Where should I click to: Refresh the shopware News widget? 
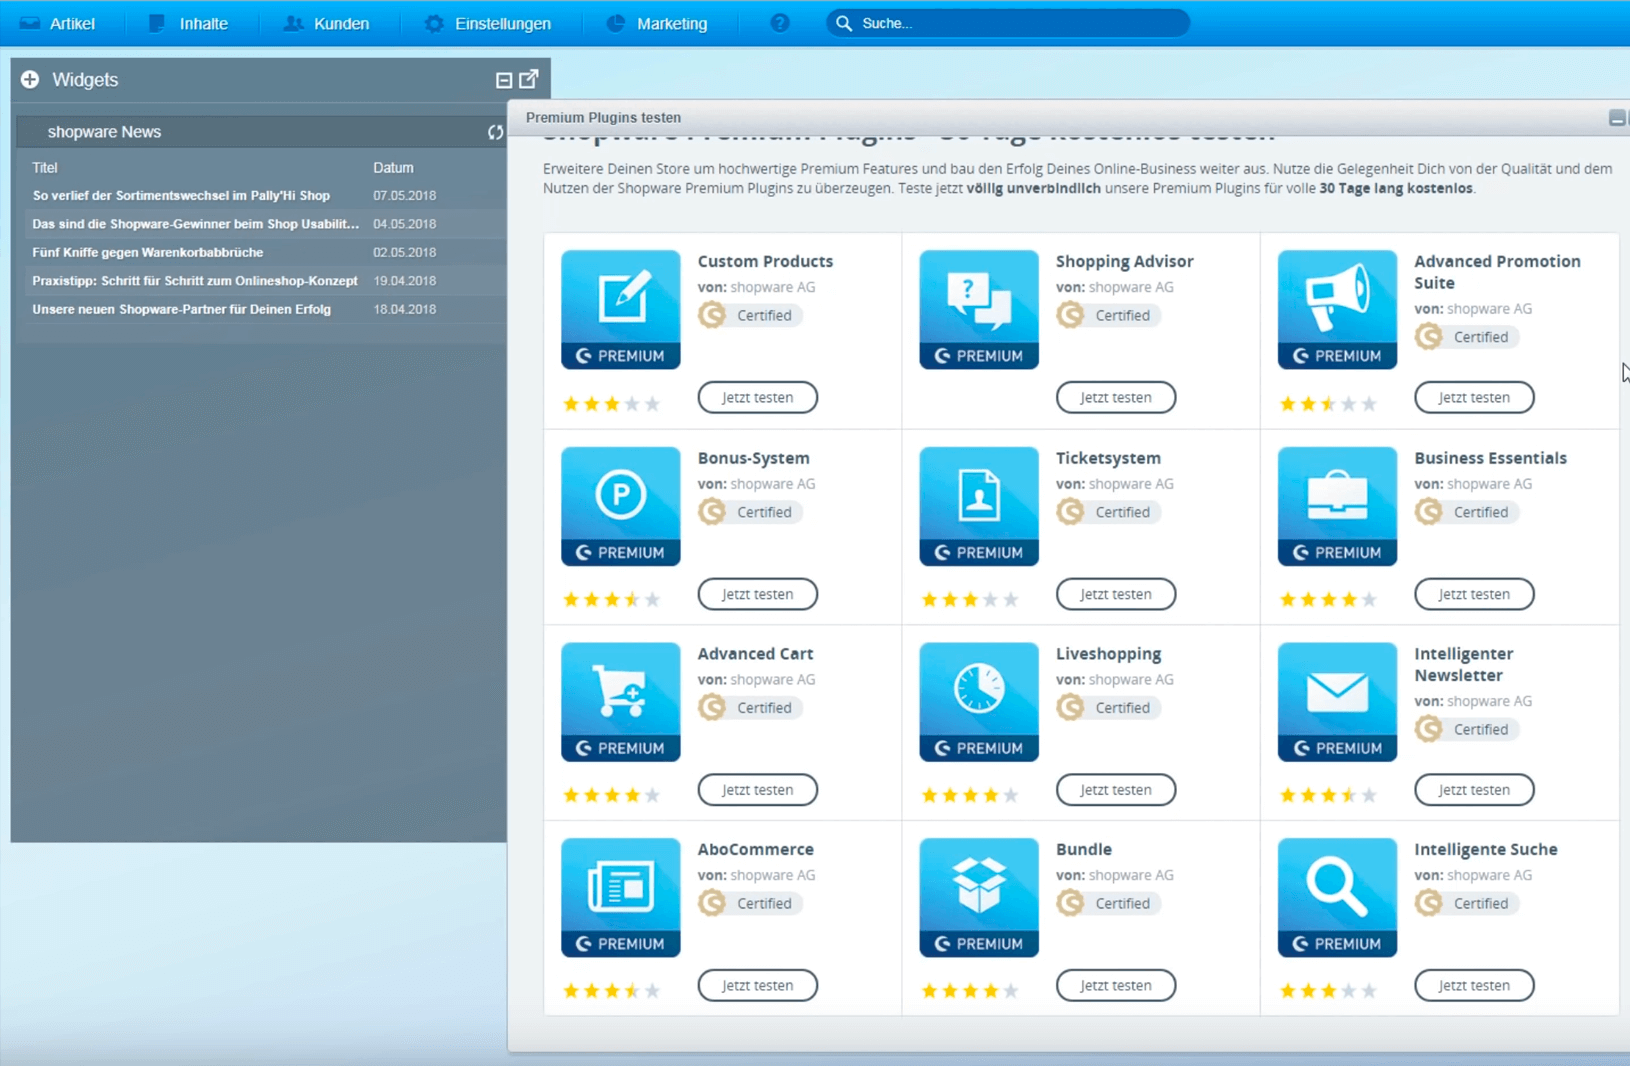495,131
